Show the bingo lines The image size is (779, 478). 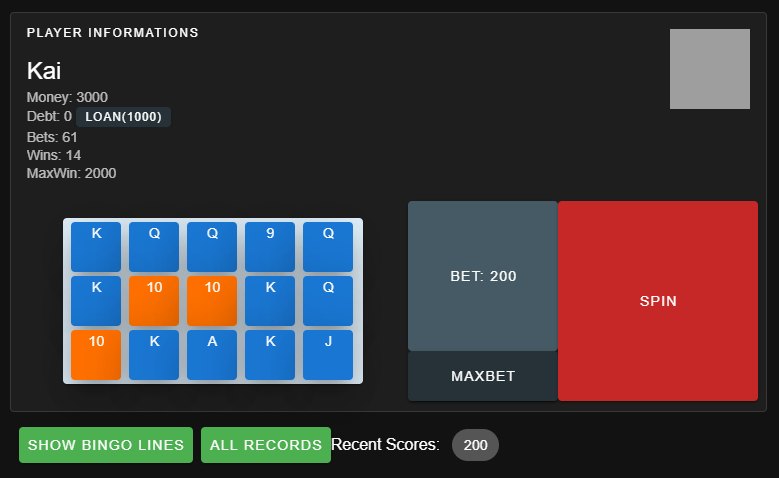click(x=106, y=445)
